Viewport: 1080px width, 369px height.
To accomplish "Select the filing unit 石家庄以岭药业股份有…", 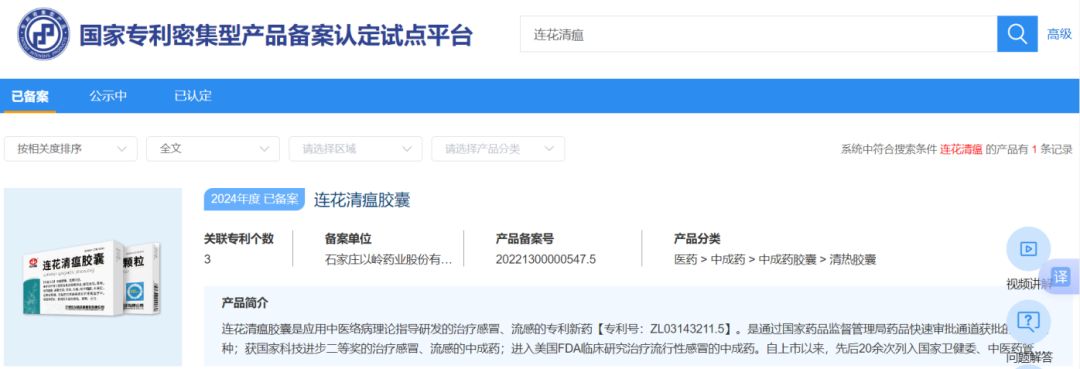I will click(x=388, y=260).
